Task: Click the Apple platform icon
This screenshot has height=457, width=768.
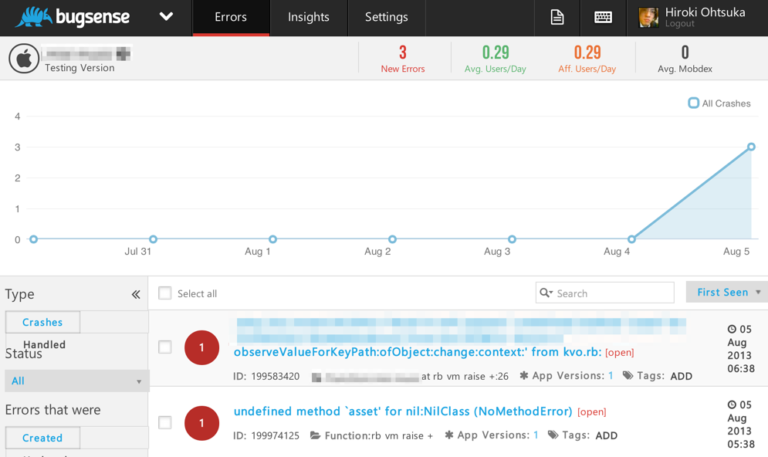Action: pyautogui.click(x=23, y=59)
